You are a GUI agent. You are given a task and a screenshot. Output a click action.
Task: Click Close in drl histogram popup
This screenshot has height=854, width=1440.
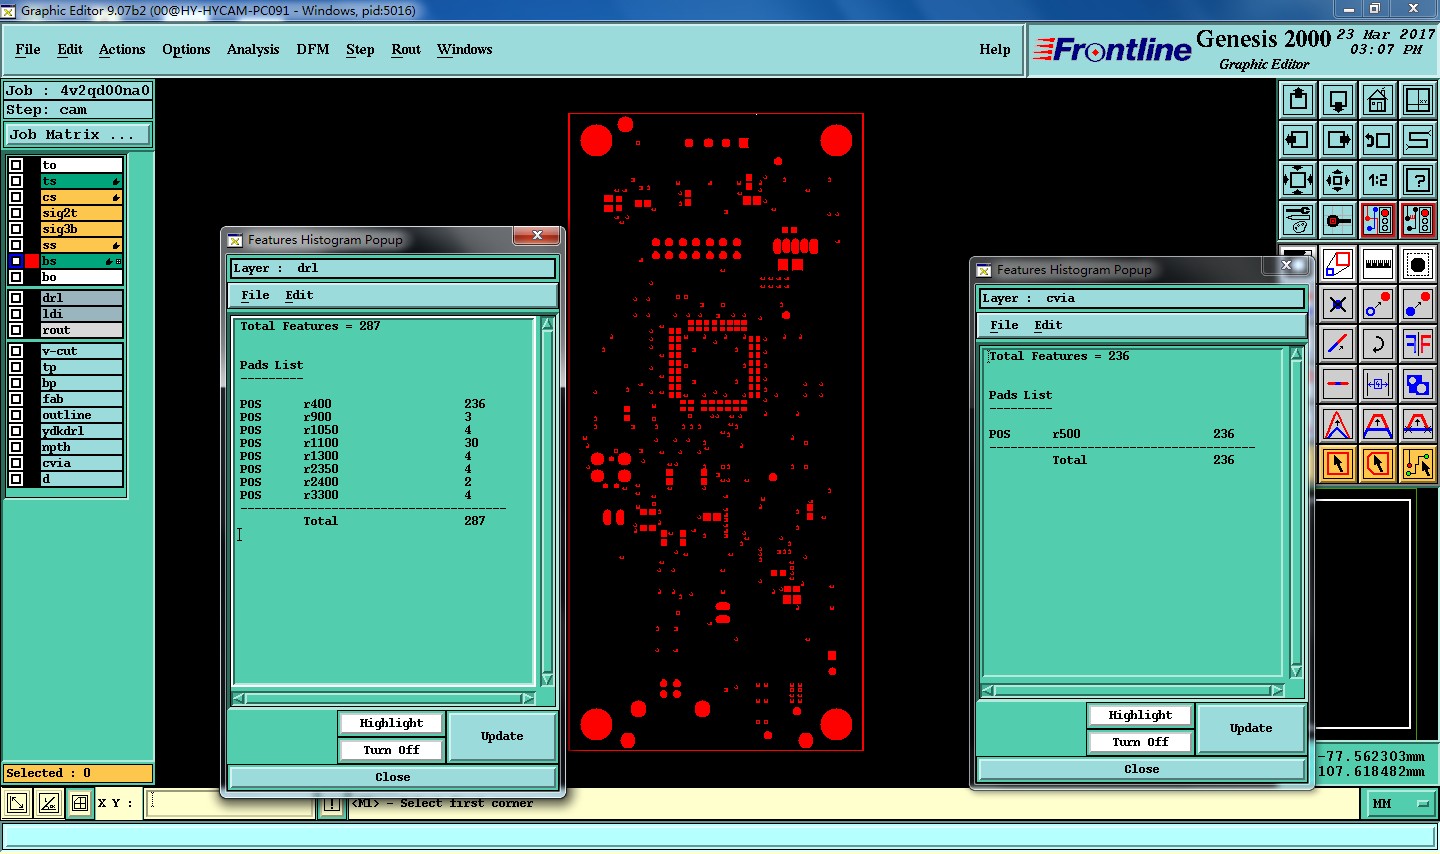point(392,777)
